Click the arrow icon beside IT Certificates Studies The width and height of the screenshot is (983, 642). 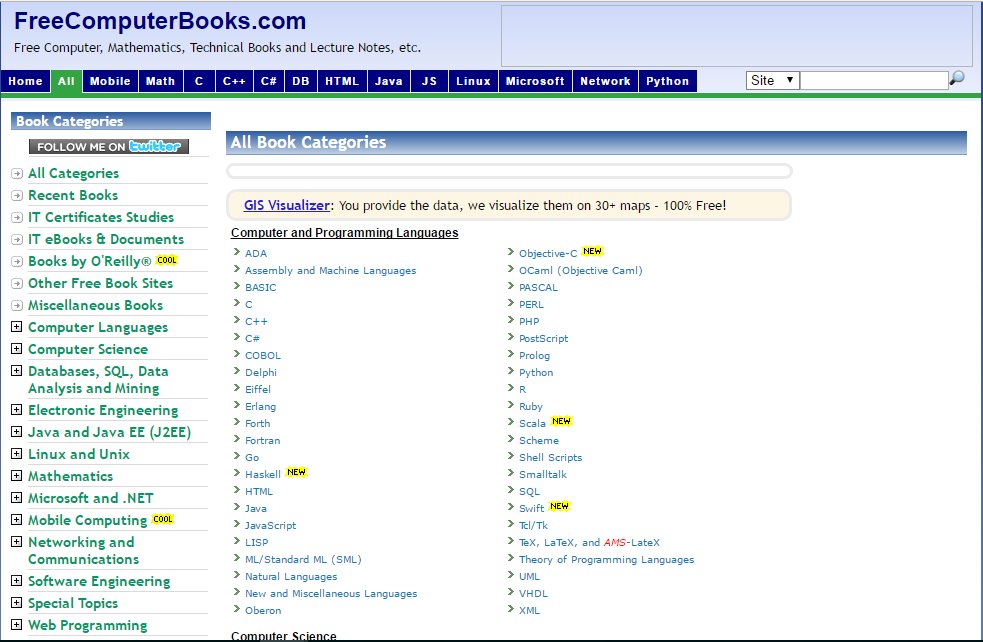(17, 218)
